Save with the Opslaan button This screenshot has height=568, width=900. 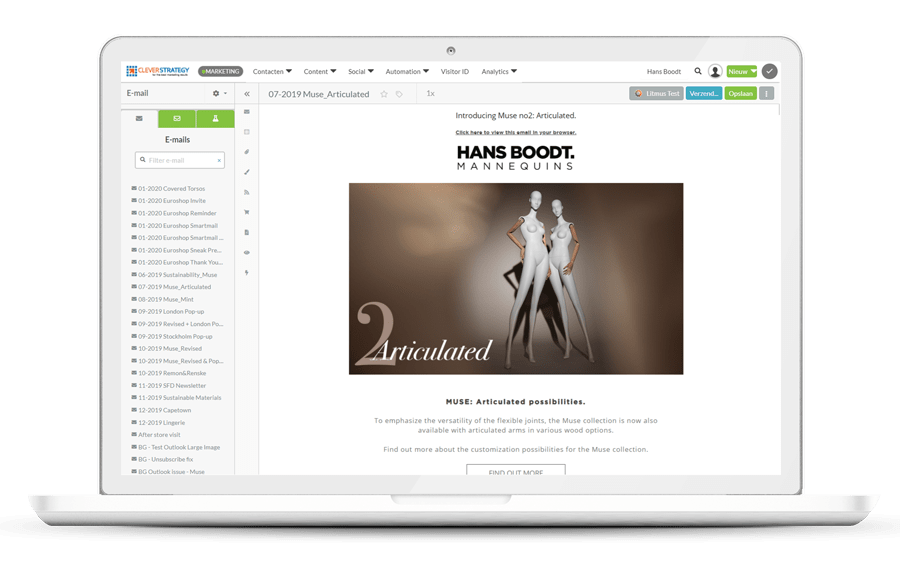pyautogui.click(x=740, y=94)
